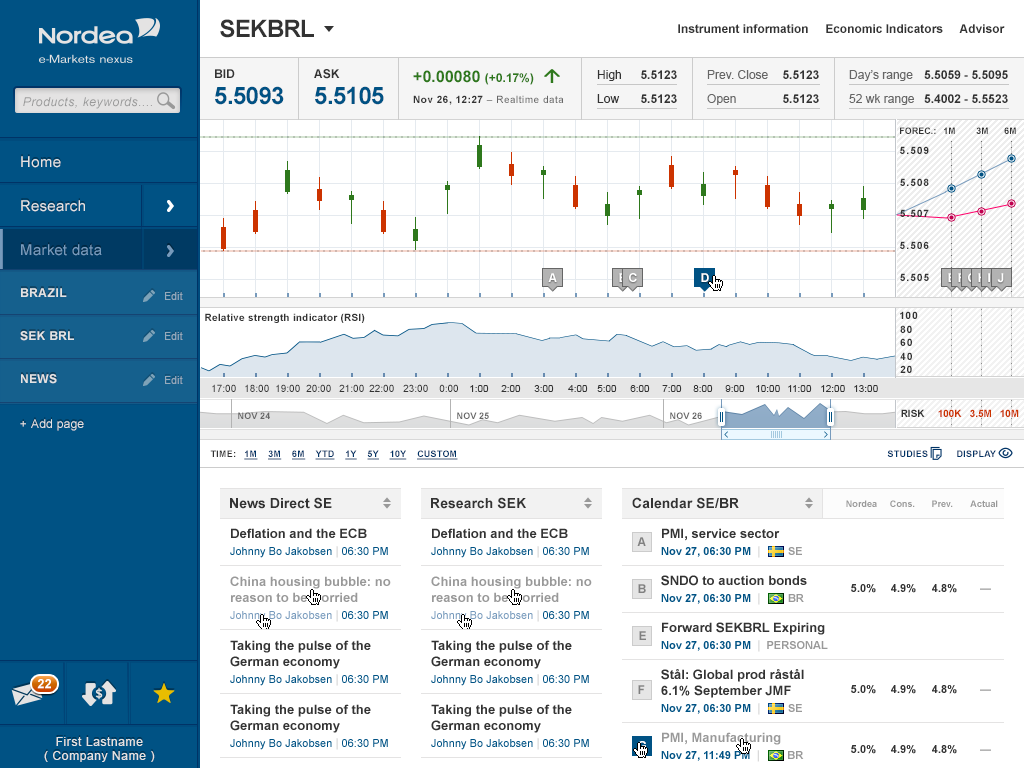Viewport: 1024px width, 768px height.
Task: Click pencil edit icon for NEWS page
Action: click(x=149, y=379)
